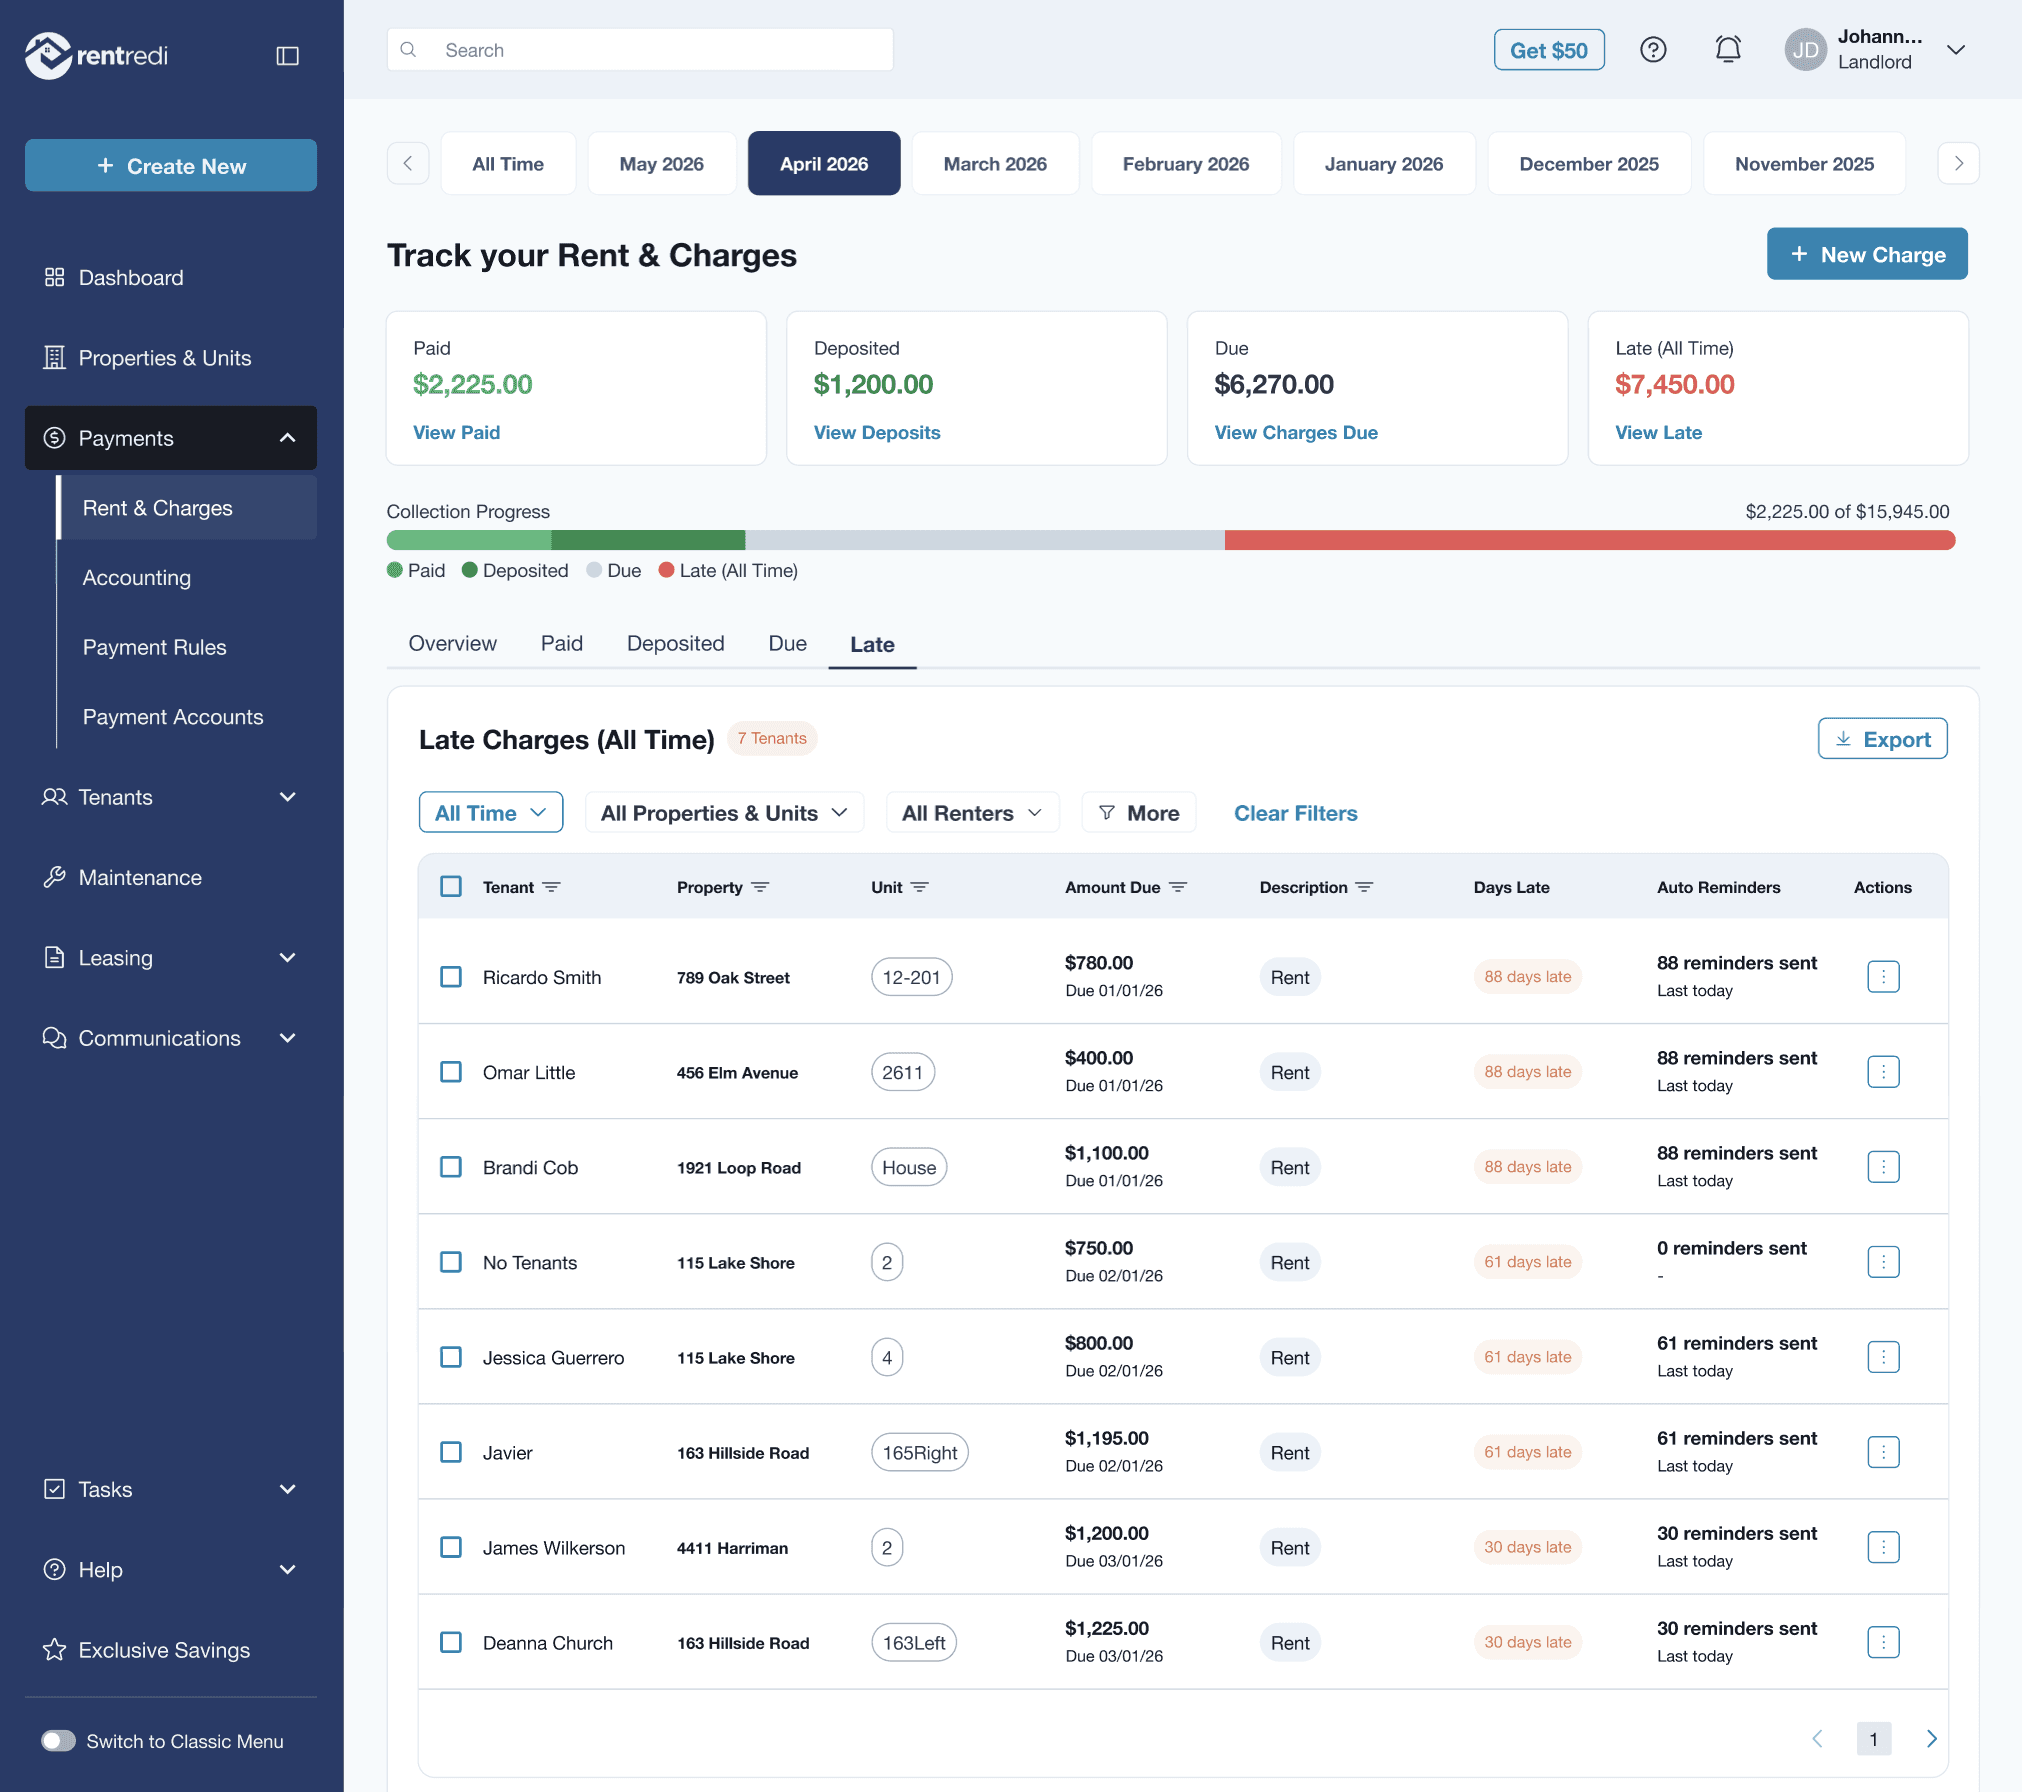This screenshot has height=1792, width=2022.
Task: Open the All Renters dropdown
Action: point(971,813)
